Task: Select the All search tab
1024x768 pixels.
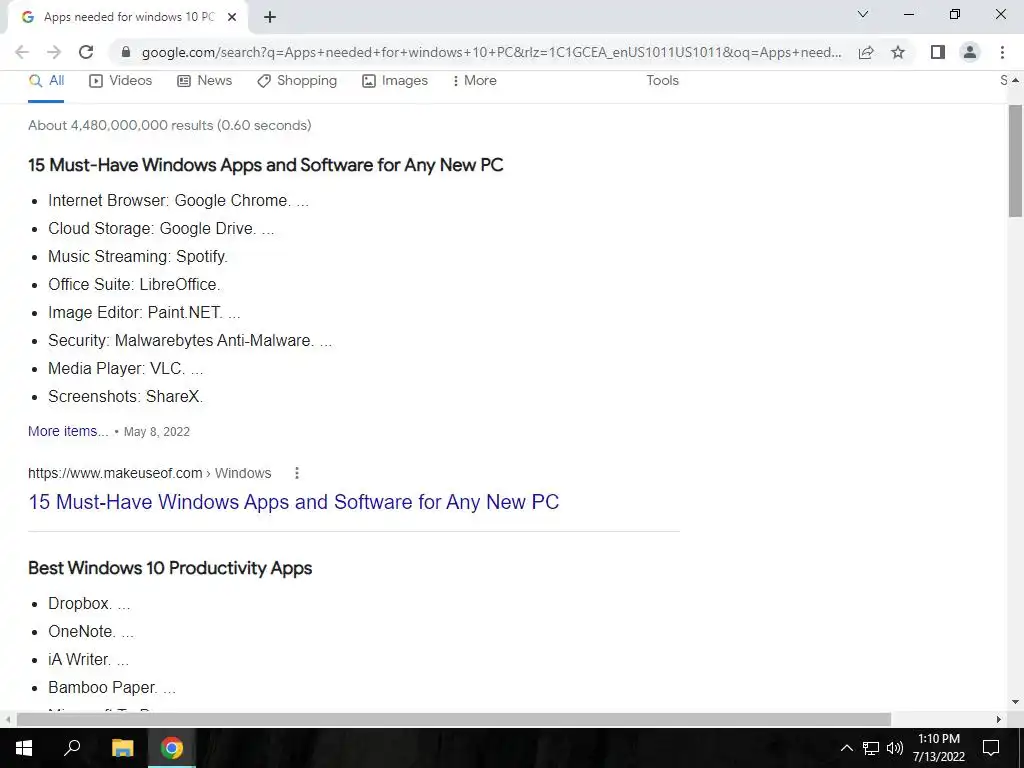Action: point(46,81)
